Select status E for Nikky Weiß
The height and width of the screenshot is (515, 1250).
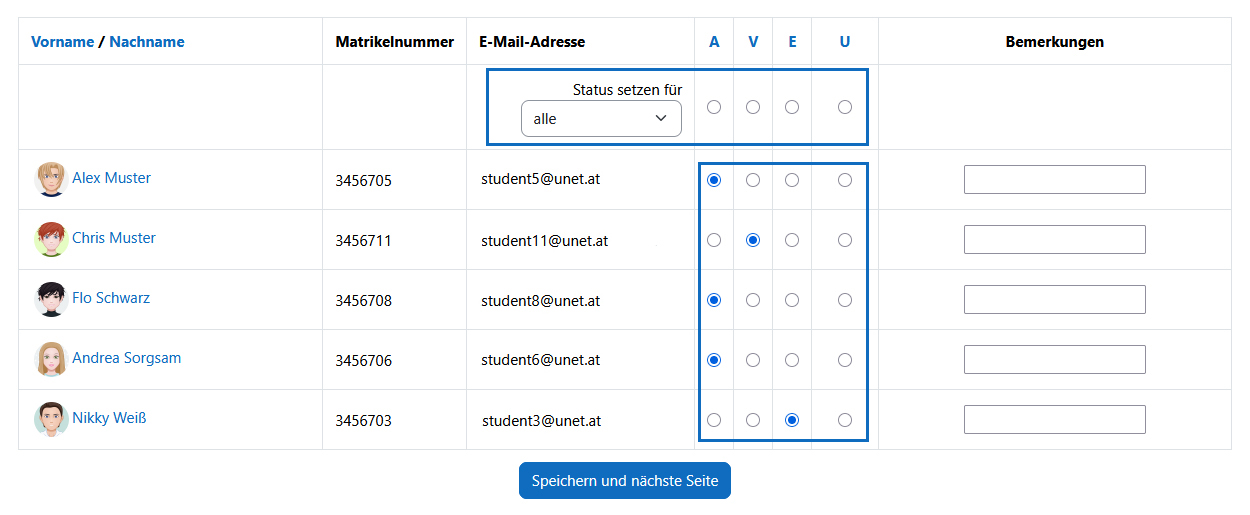pos(792,420)
